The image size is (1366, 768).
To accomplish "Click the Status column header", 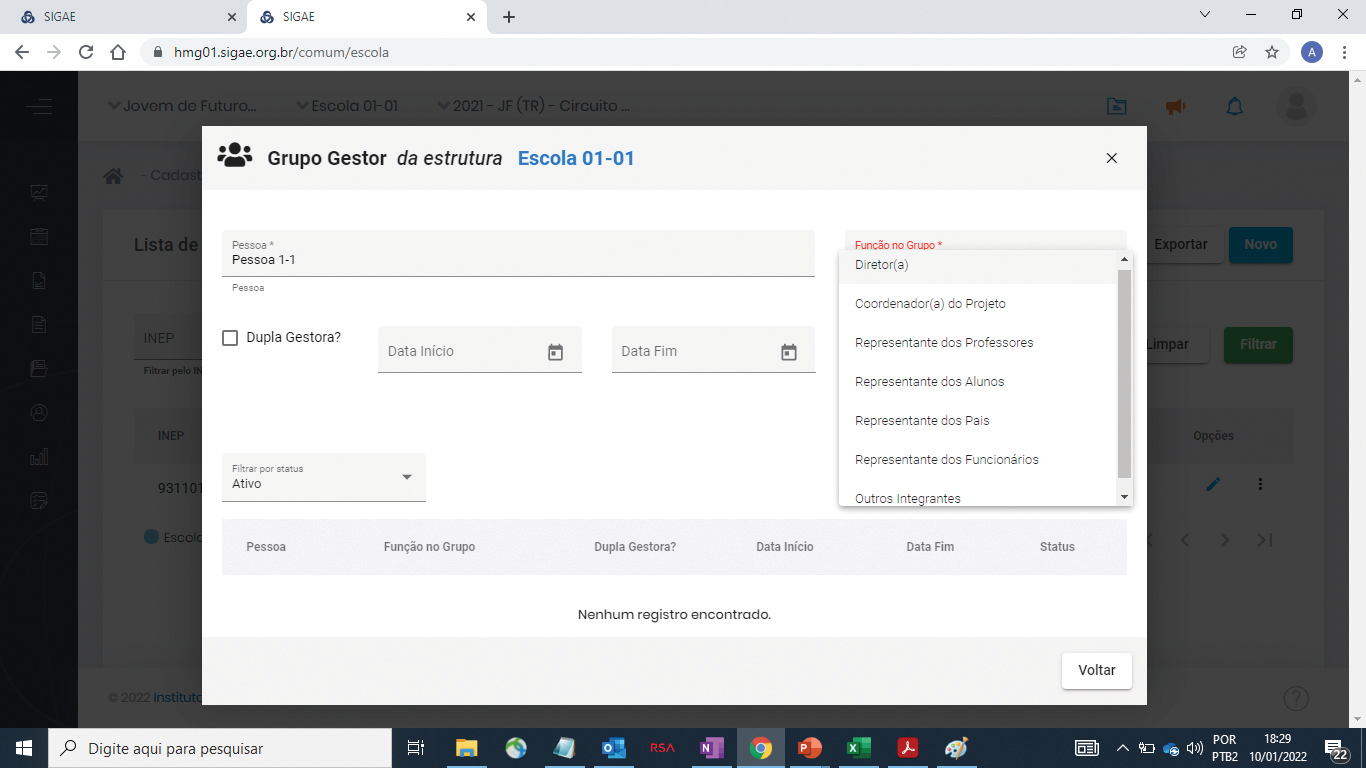I will click(x=1057, y=547).
